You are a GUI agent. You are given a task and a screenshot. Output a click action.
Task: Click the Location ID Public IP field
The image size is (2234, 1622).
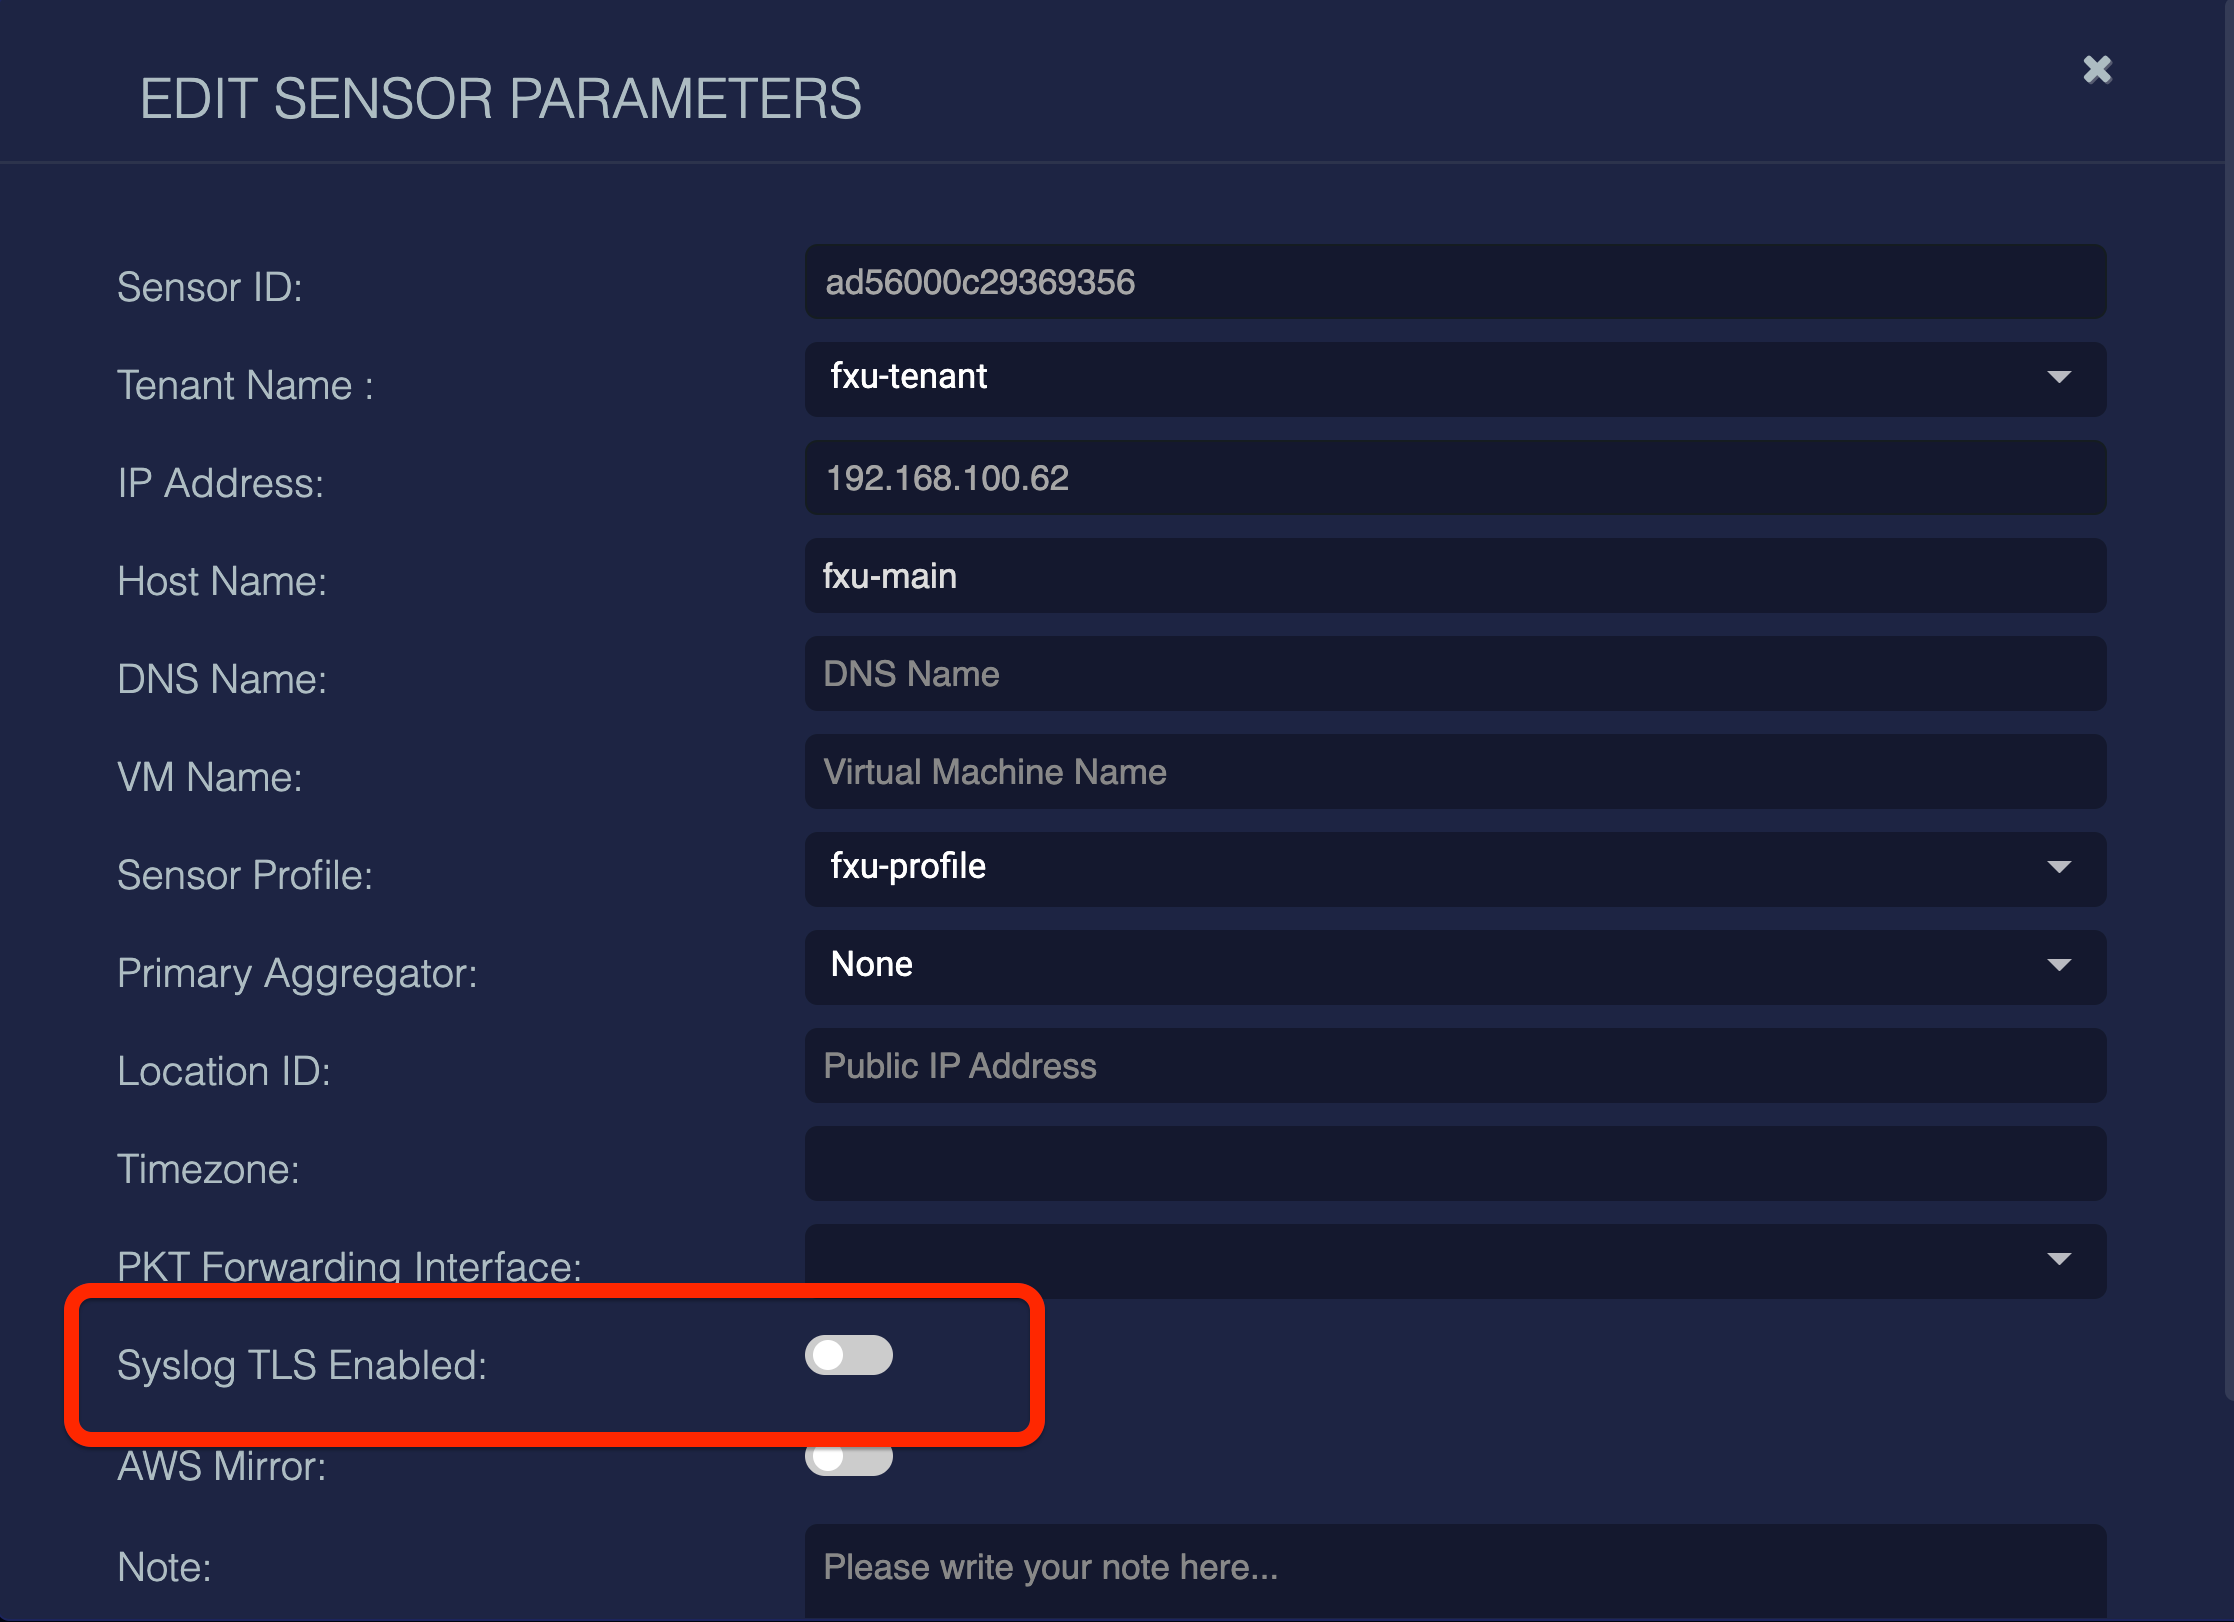click(1455, 1066)
